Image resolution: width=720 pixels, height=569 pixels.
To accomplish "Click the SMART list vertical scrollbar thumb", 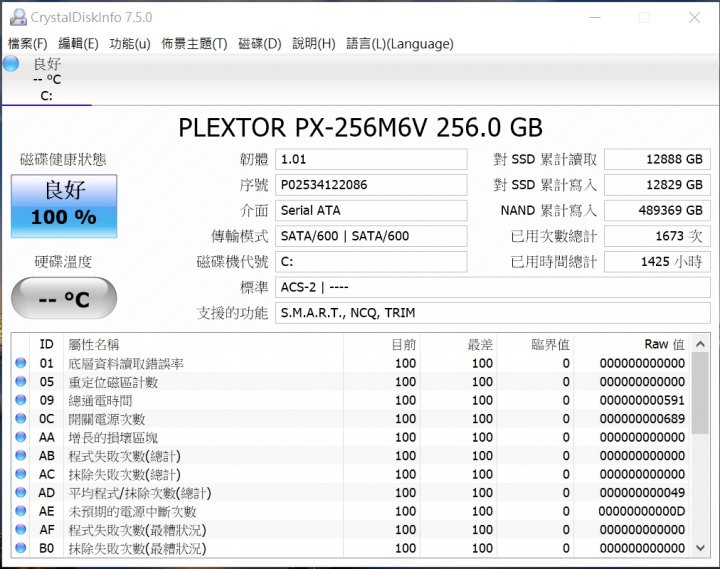I will tap(700, 393).
